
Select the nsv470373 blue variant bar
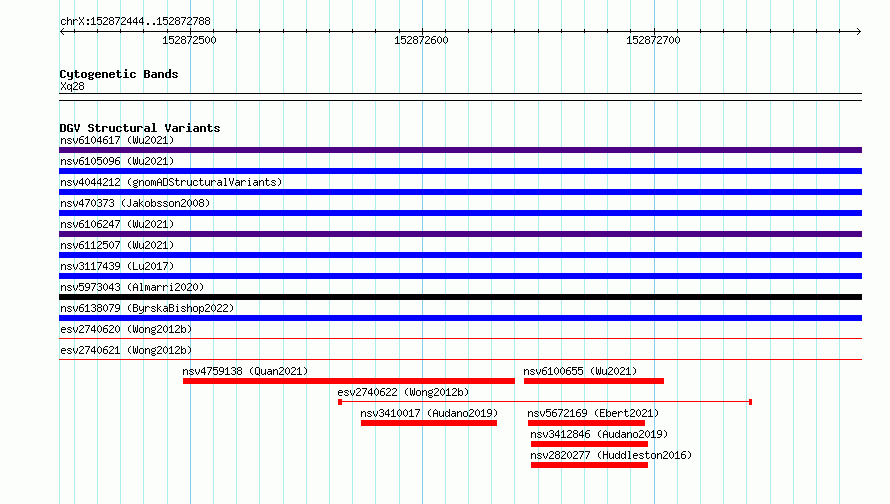(460, 213)
